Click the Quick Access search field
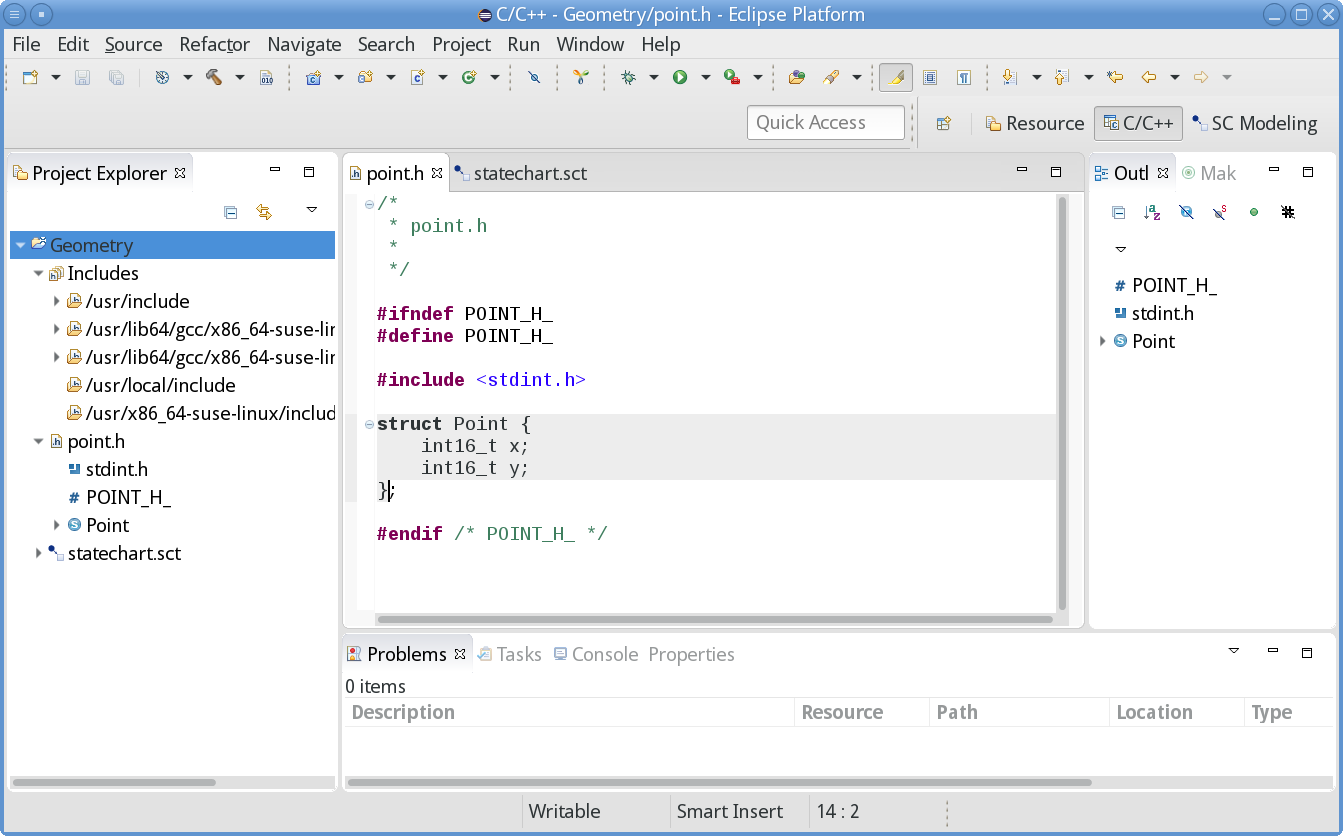 pyautogui.click(x=825, y=123)
